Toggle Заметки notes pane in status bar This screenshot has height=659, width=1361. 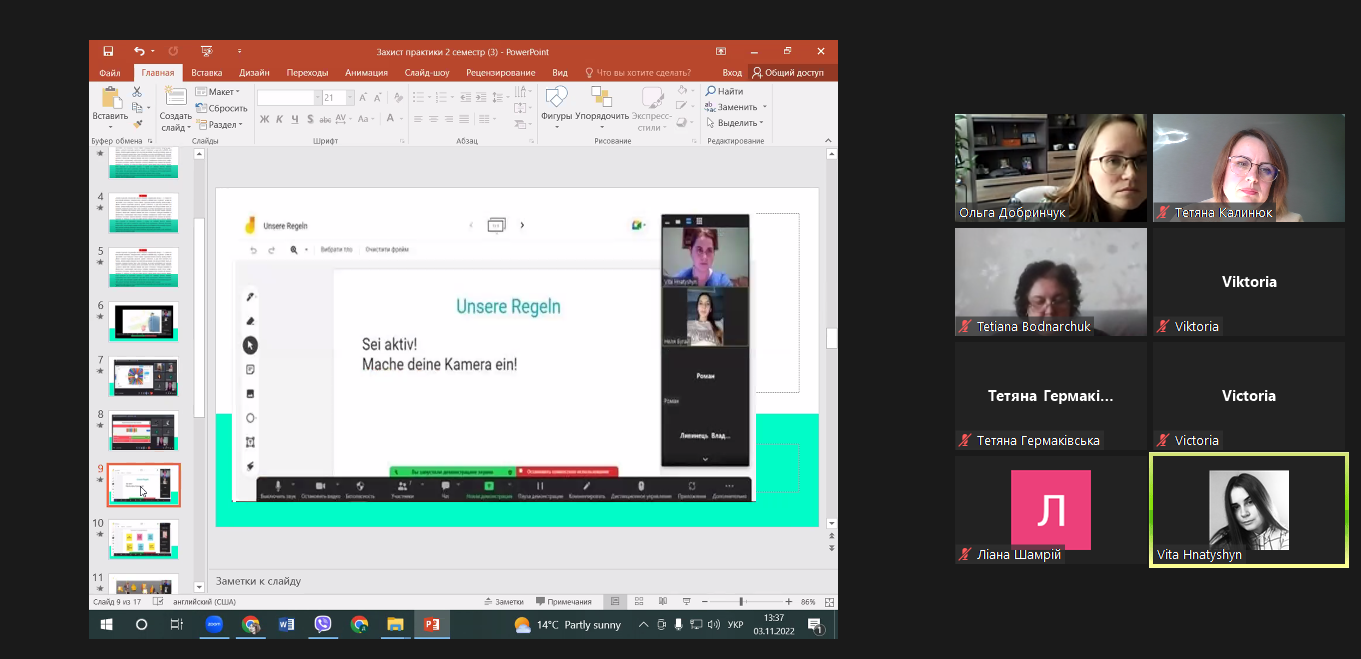click(x=503, y=602)
